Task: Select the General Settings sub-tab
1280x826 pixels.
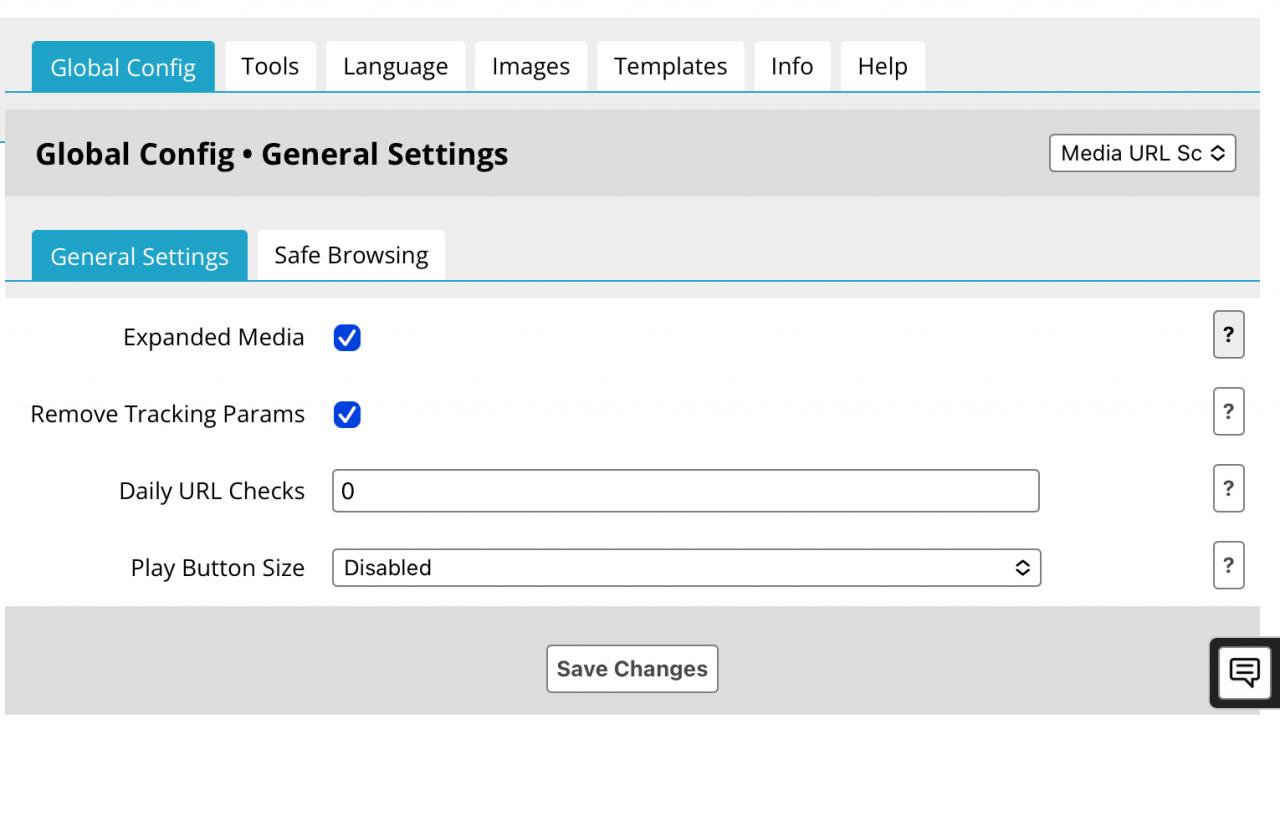Action: [x=139, y=257]
